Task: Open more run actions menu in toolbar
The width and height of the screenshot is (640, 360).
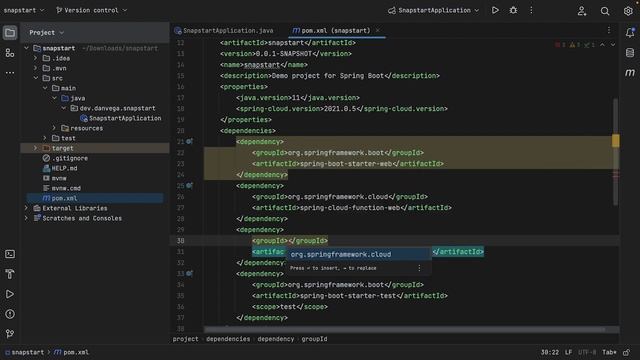Action: (531, 10)
